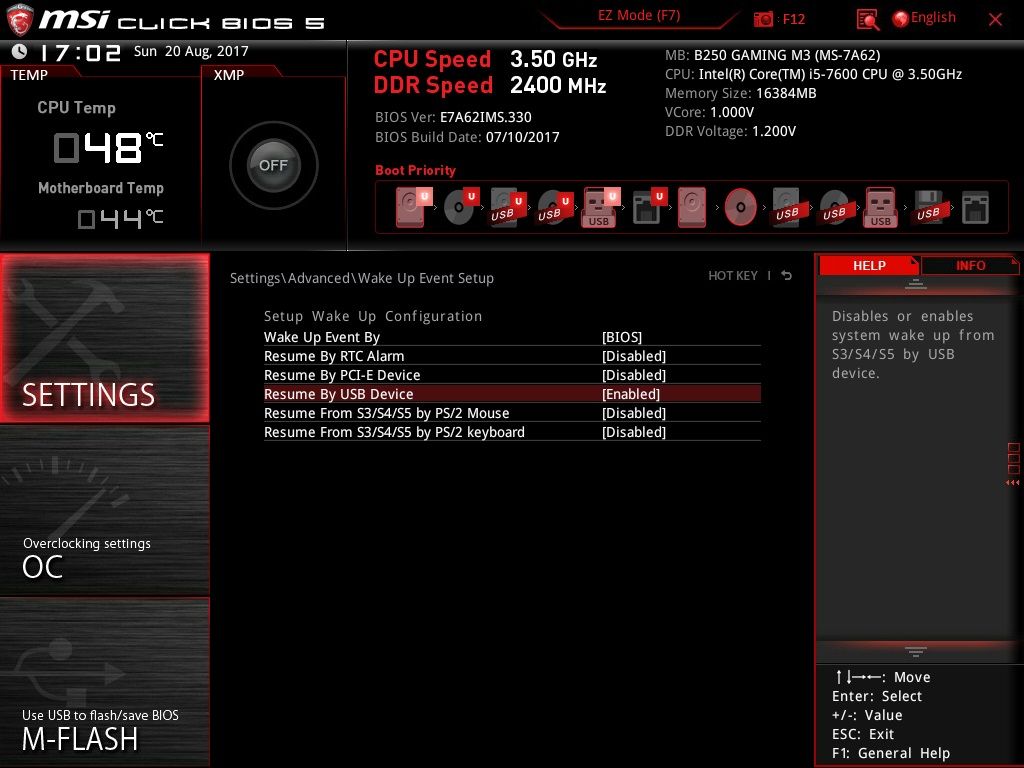Screen dimensions: 1024x768
Task: Toggle the XMP OFF round button
Action: [274, 165]
